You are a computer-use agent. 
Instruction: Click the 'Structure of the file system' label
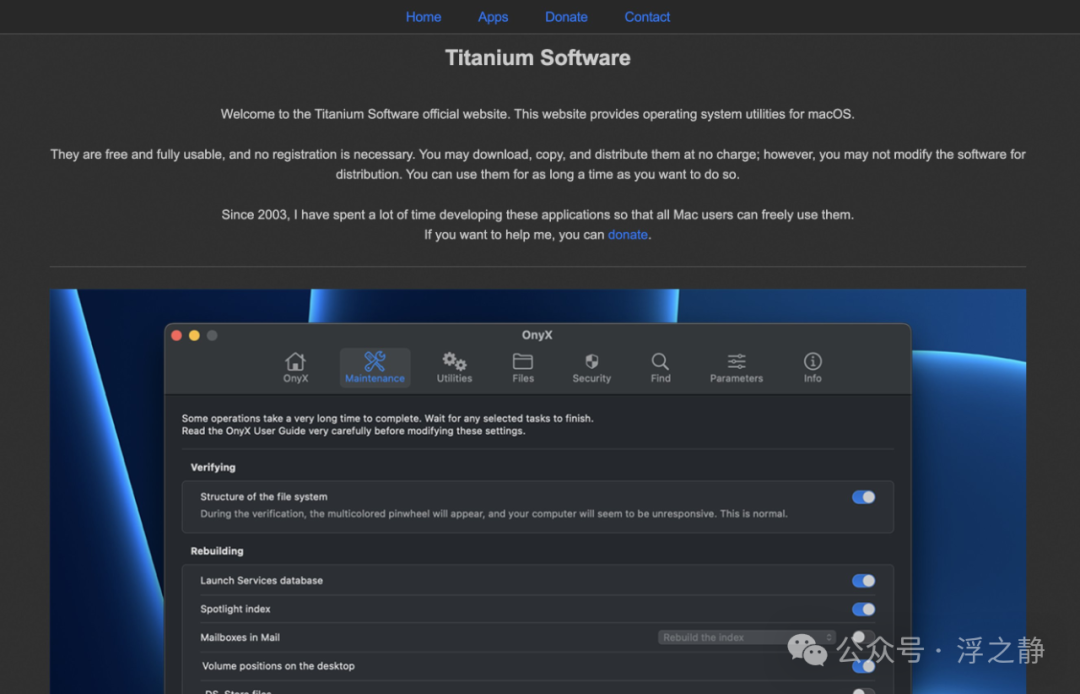(x=264, y=497)
